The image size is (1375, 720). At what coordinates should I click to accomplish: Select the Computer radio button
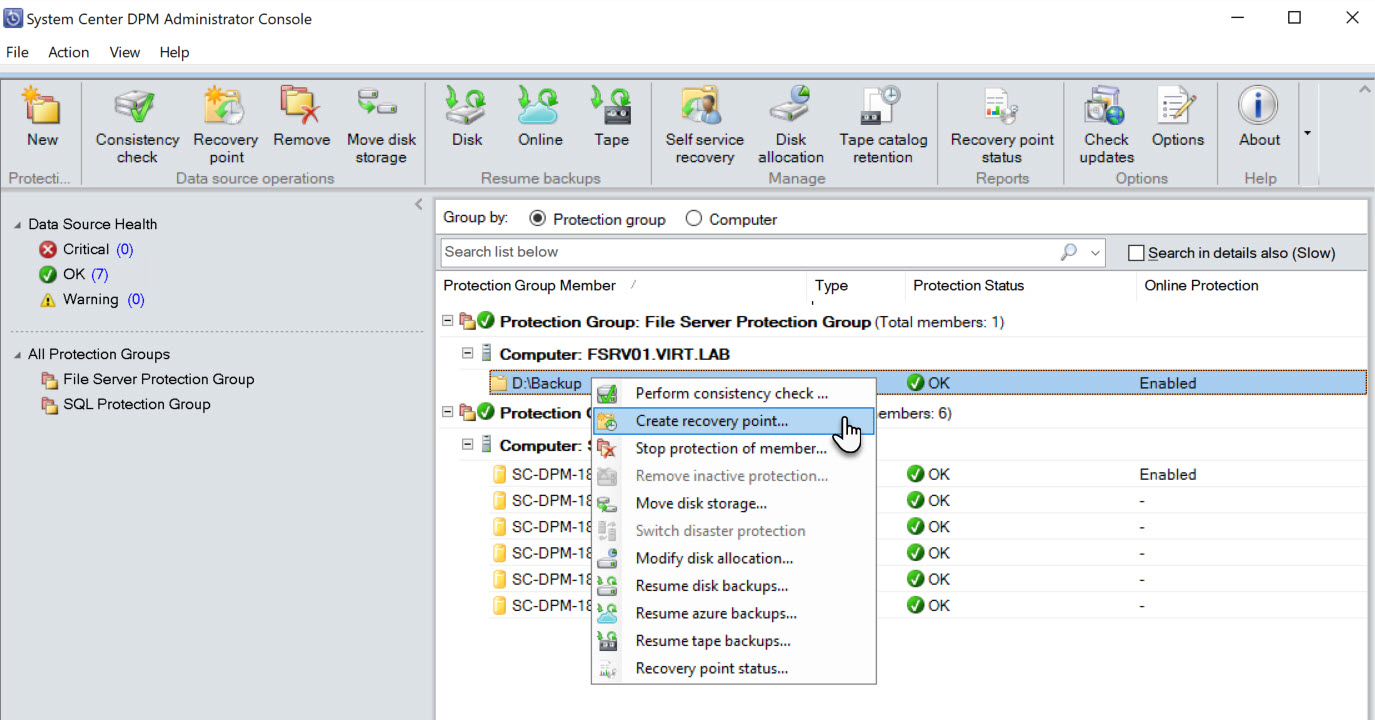693,218
